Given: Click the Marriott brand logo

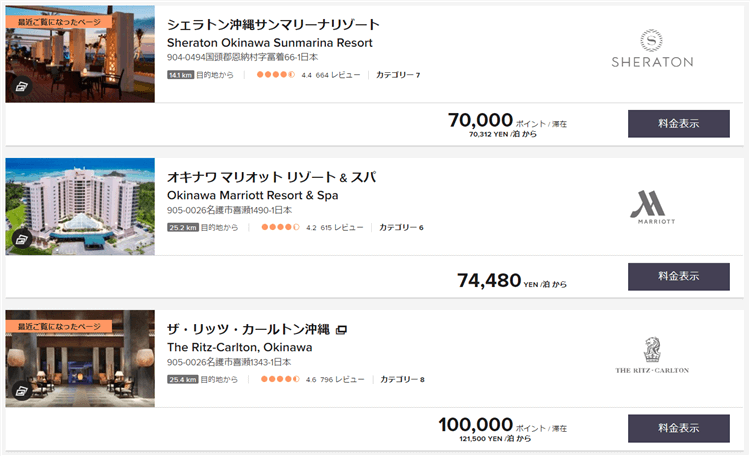Looking at the screenshot, I should point(655,206).
